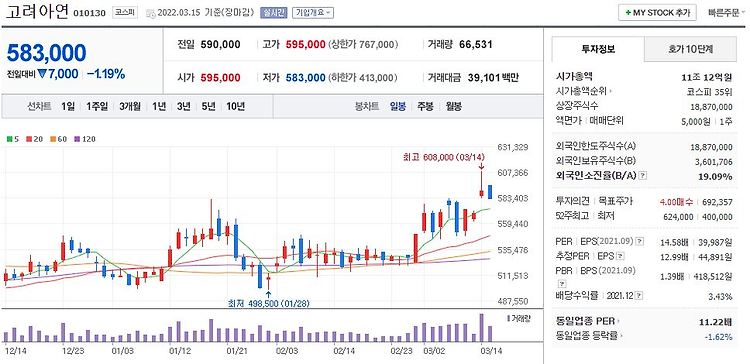Click the 코스피 market badge

pos(124,13)
